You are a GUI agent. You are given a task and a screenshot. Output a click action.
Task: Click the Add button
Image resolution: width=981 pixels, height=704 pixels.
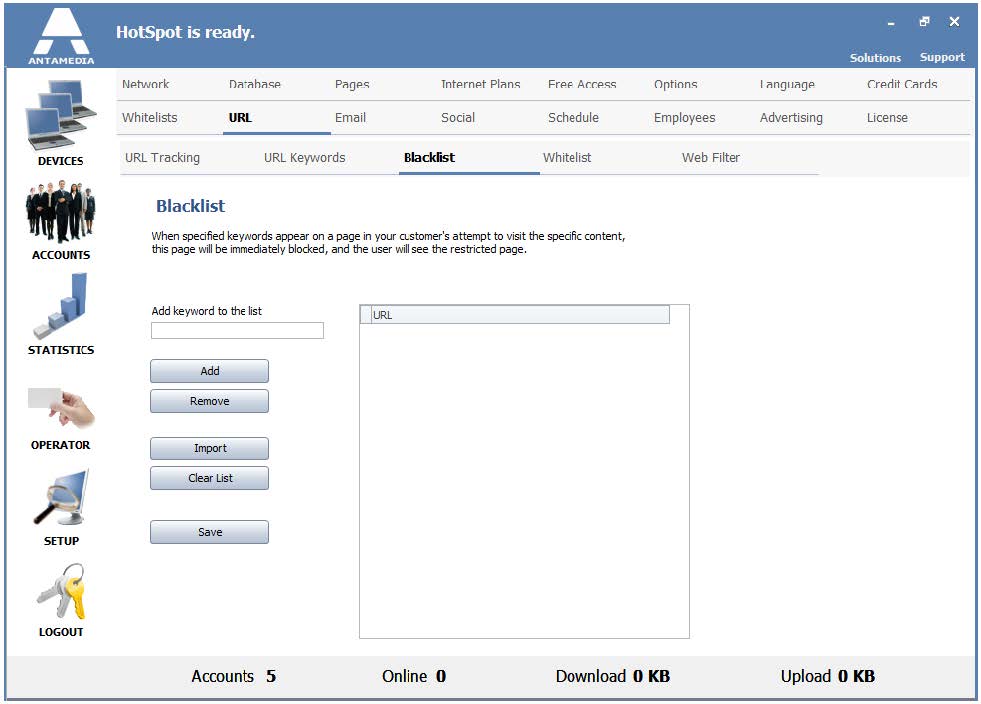click(x=210, y=371)
